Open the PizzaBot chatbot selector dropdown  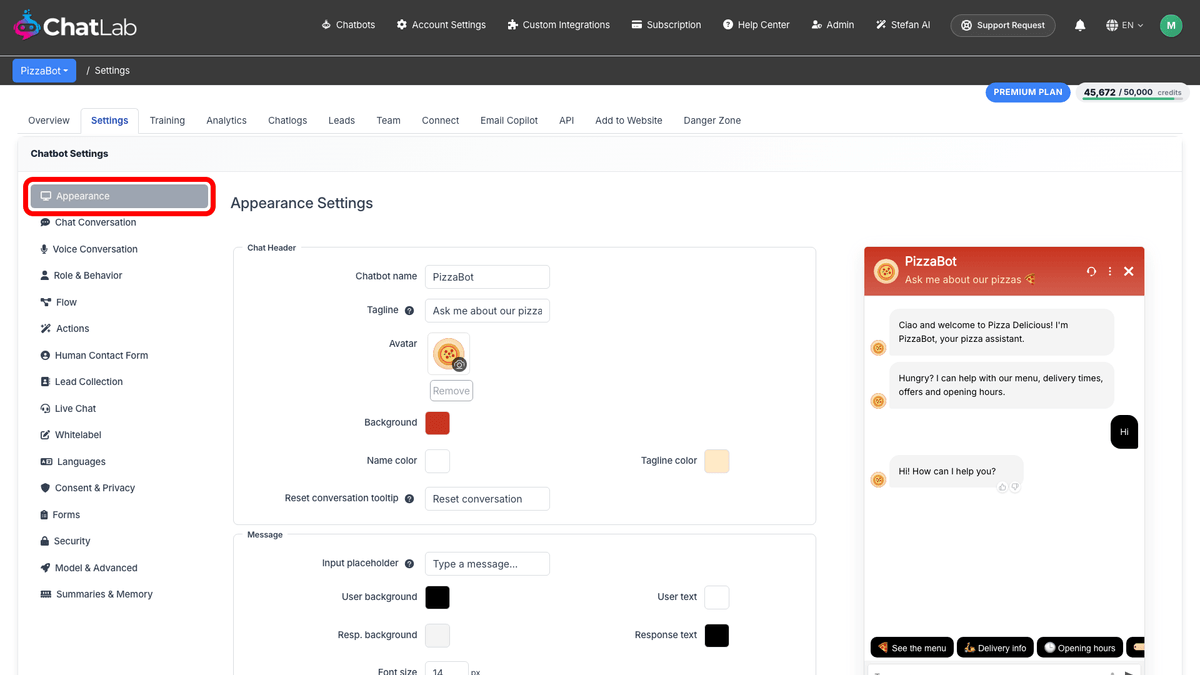pyautogui.click(x=44, y=71)
